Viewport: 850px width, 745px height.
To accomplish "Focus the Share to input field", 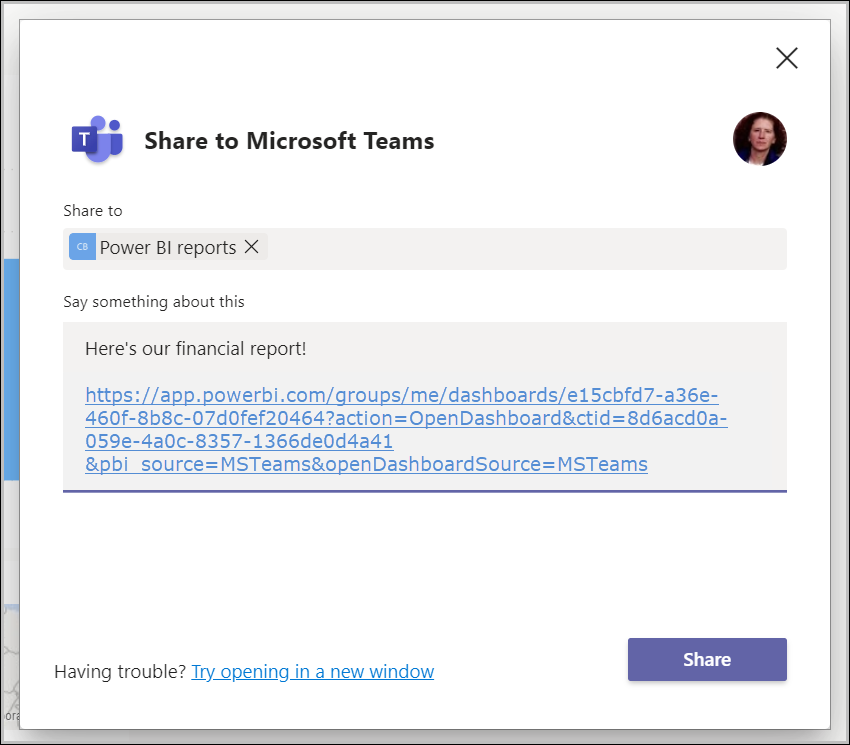I will 424,249.
